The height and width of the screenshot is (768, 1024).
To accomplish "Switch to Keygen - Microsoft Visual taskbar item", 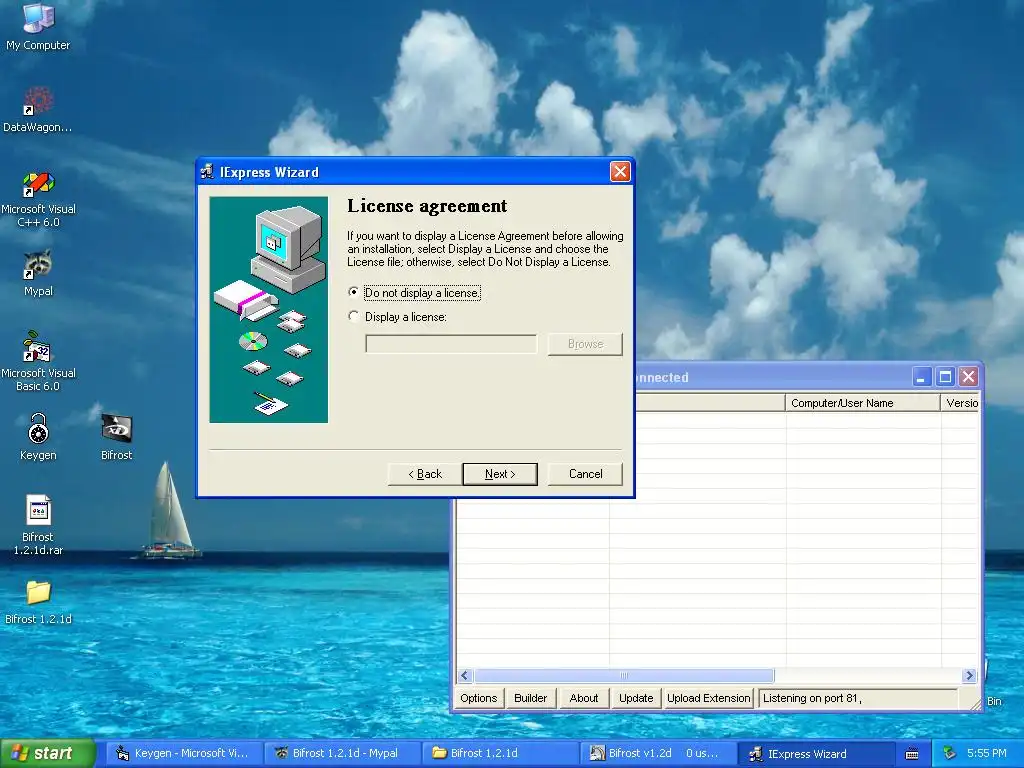I will click(184, 753).
